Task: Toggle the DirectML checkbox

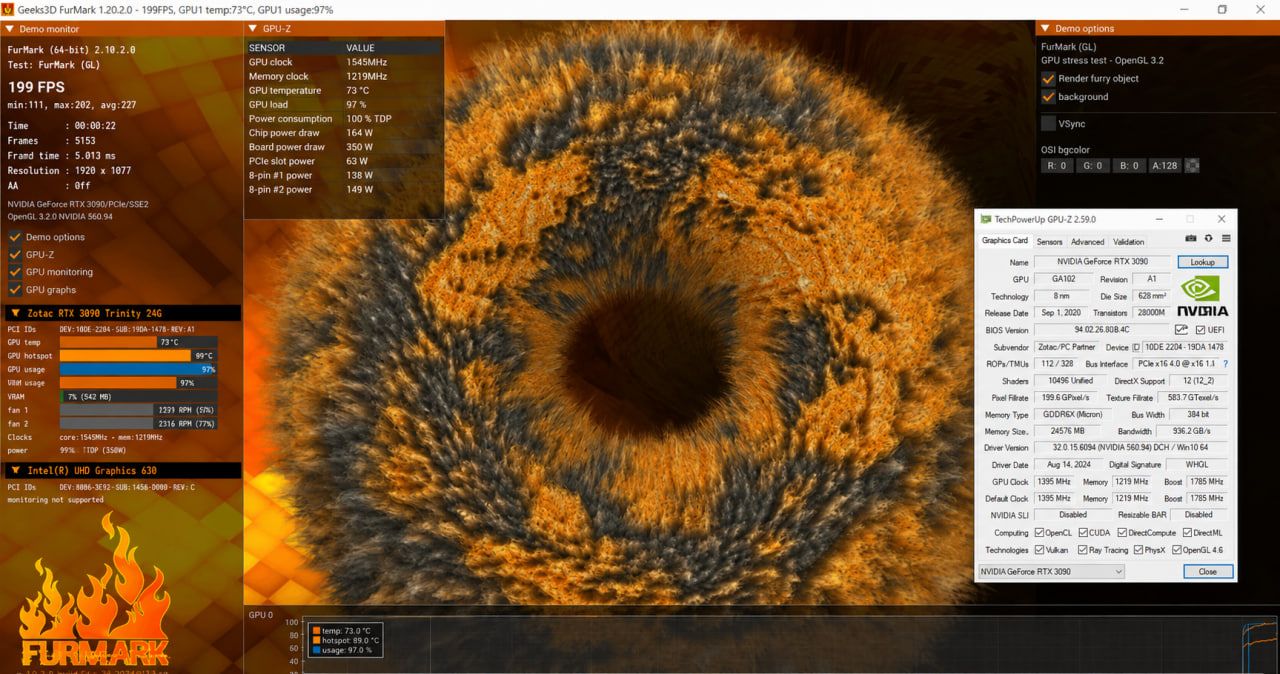Action: 1187,533
